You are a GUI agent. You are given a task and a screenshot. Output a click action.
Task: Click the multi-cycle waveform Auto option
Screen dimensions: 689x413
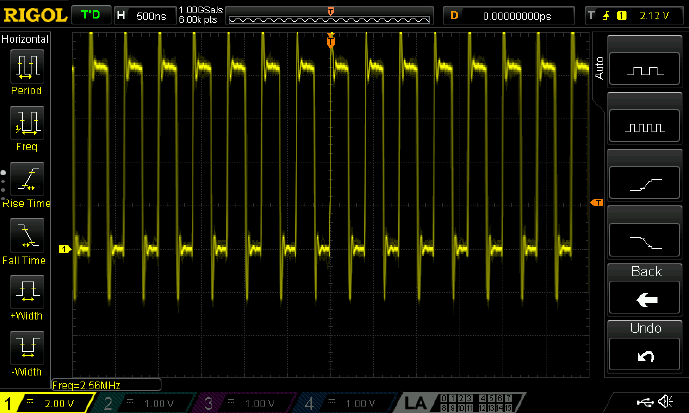(x=645, y=126)
